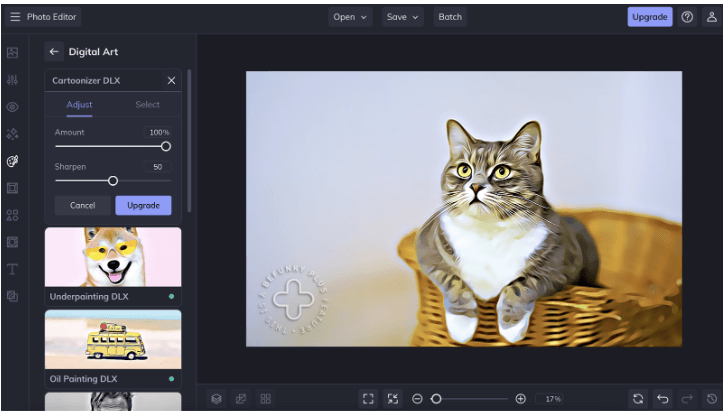Expand the Save dropdown menu
The height and width of the screenshot is (411, 724).
pos(403,17)
